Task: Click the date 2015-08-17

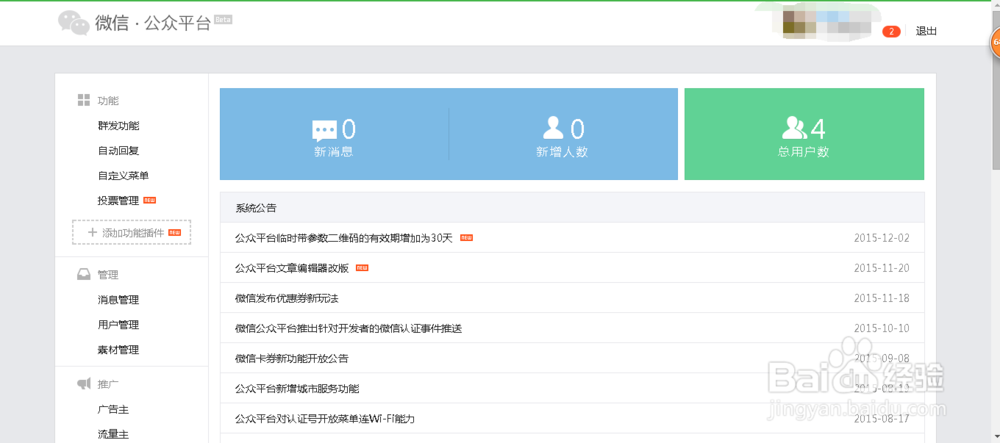Action: click(881, 419)
